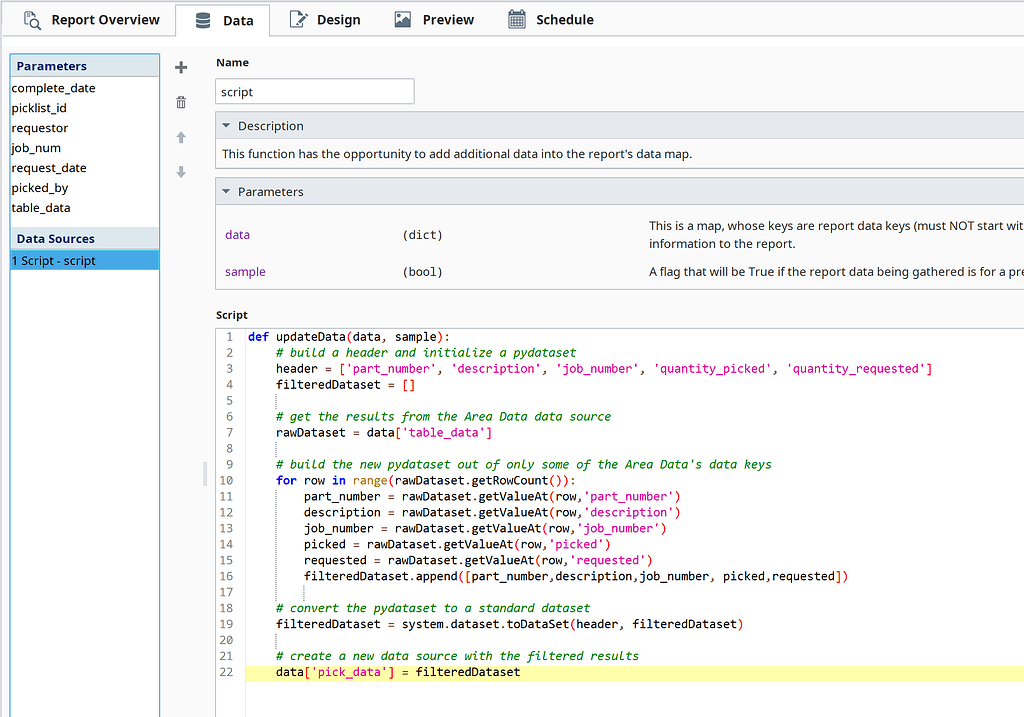
Task: Click the Name field containing script
Action: tap(314, 91)
